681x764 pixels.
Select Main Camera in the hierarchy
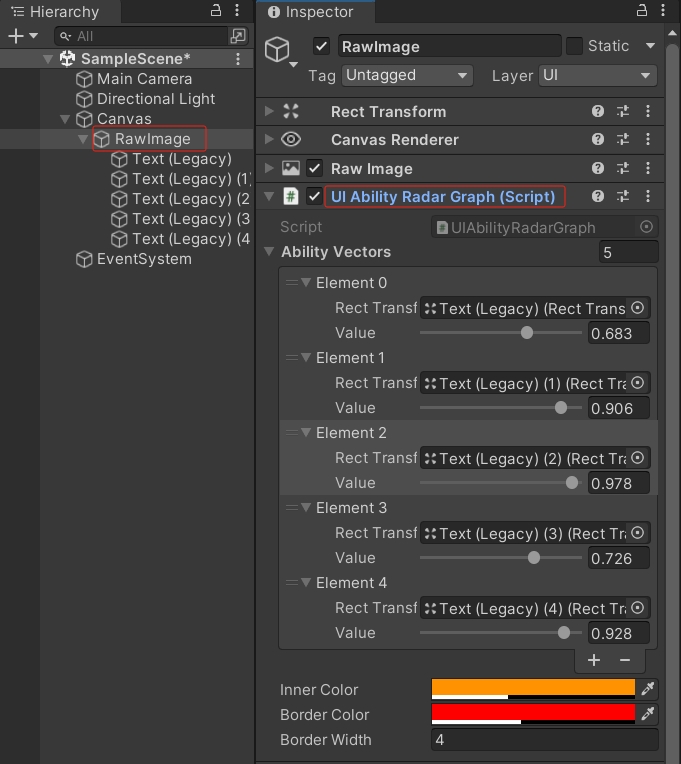(x=144, y=79)
